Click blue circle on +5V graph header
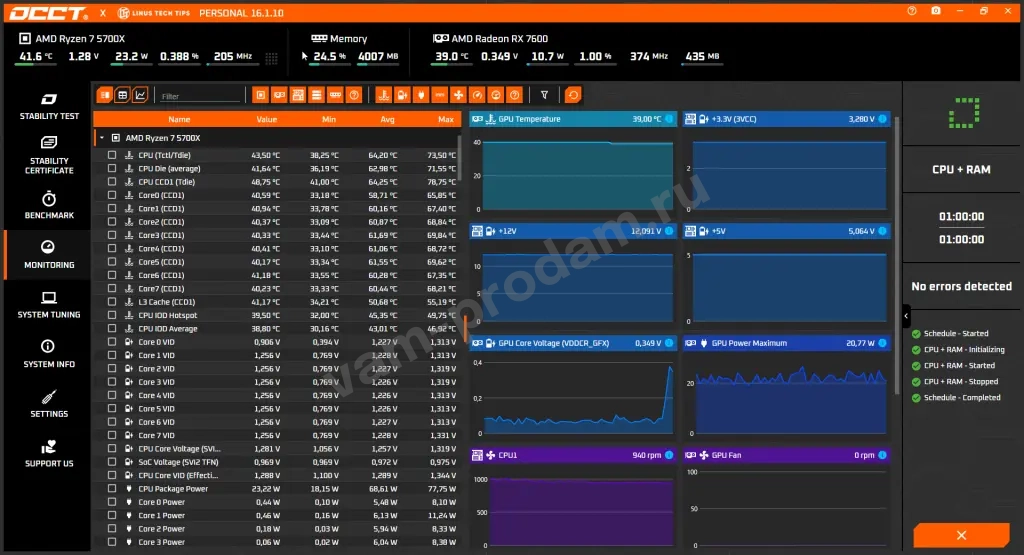 (x=882, y=231)
